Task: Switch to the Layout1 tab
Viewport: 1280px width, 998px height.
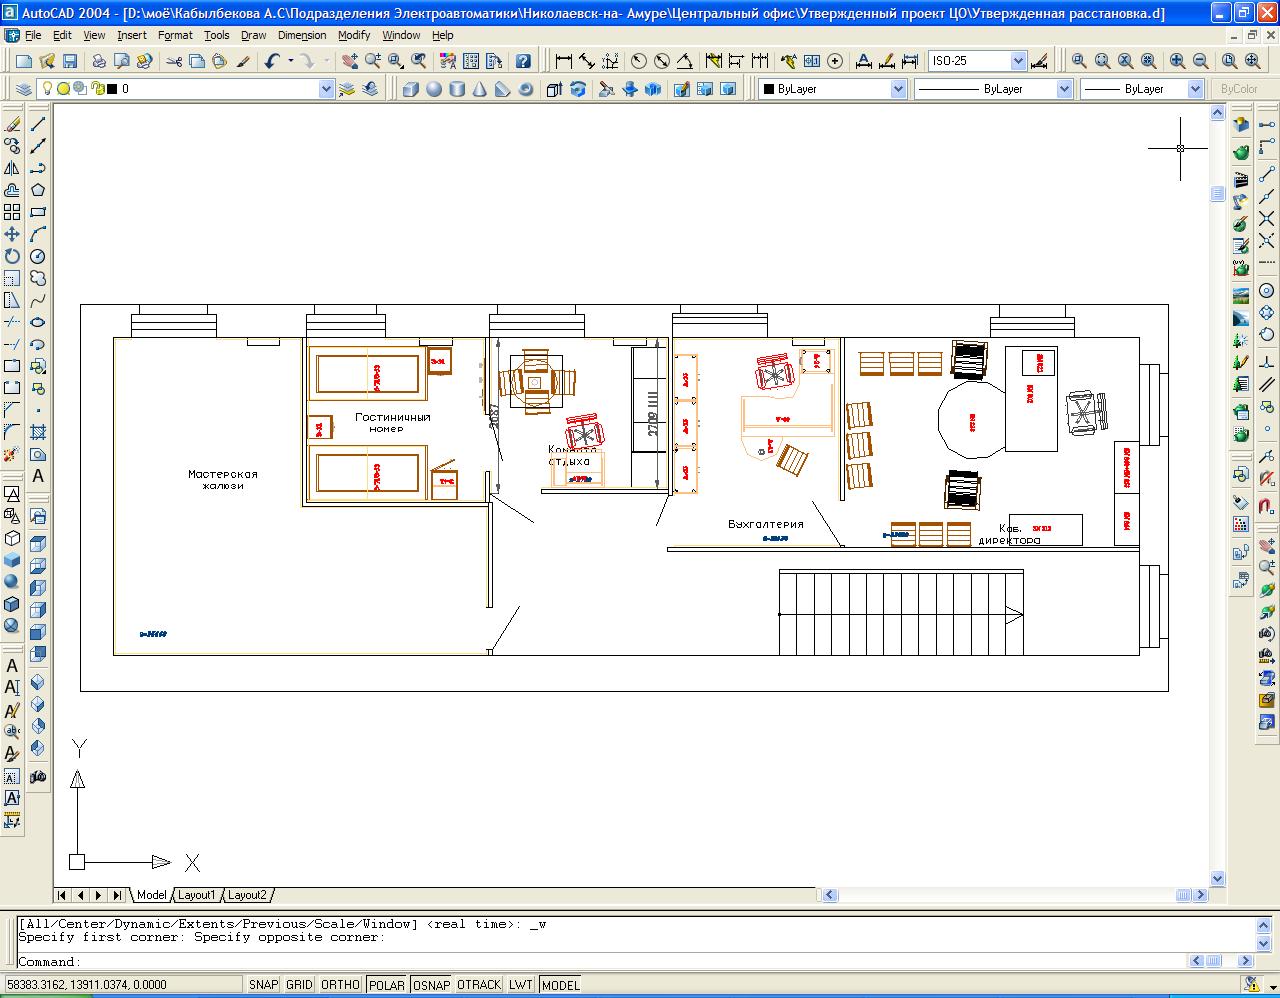Action: tap(196, 895)
